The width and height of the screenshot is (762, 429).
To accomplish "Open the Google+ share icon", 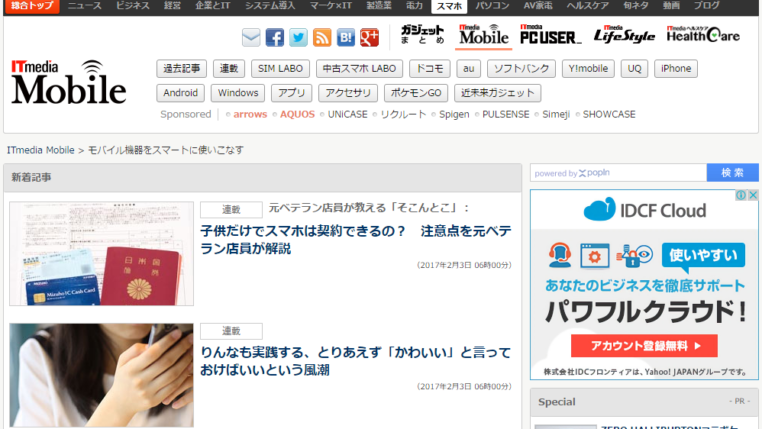I will [x=369, y=37].
